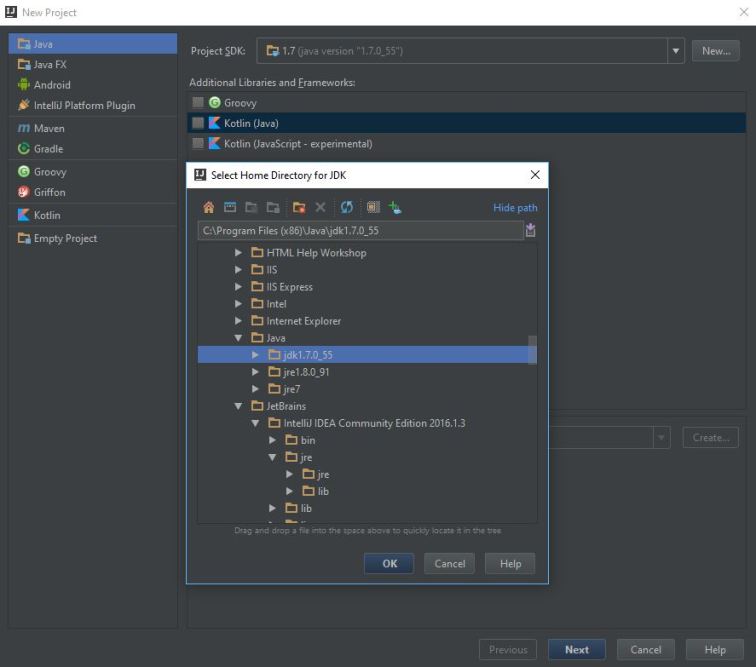
Task: Click the Kotlin icon in left sidebar
Action: (x=24, y=215)
